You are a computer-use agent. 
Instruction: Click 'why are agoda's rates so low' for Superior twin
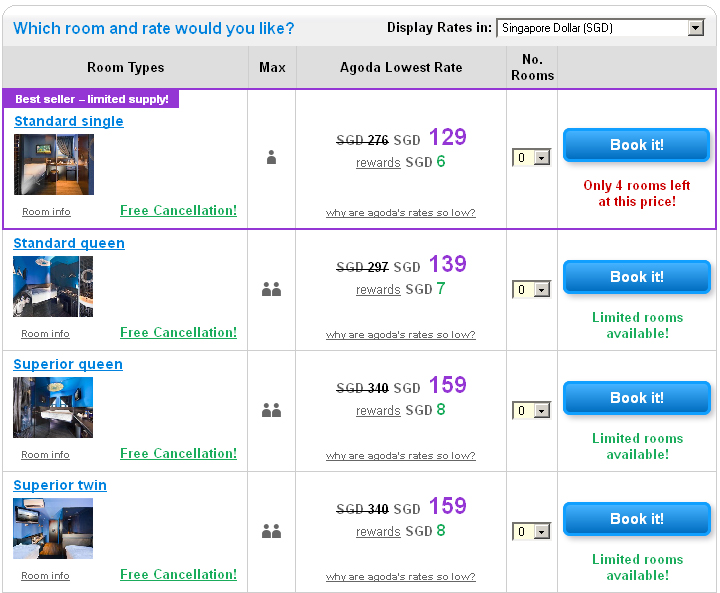click(401, 576)
